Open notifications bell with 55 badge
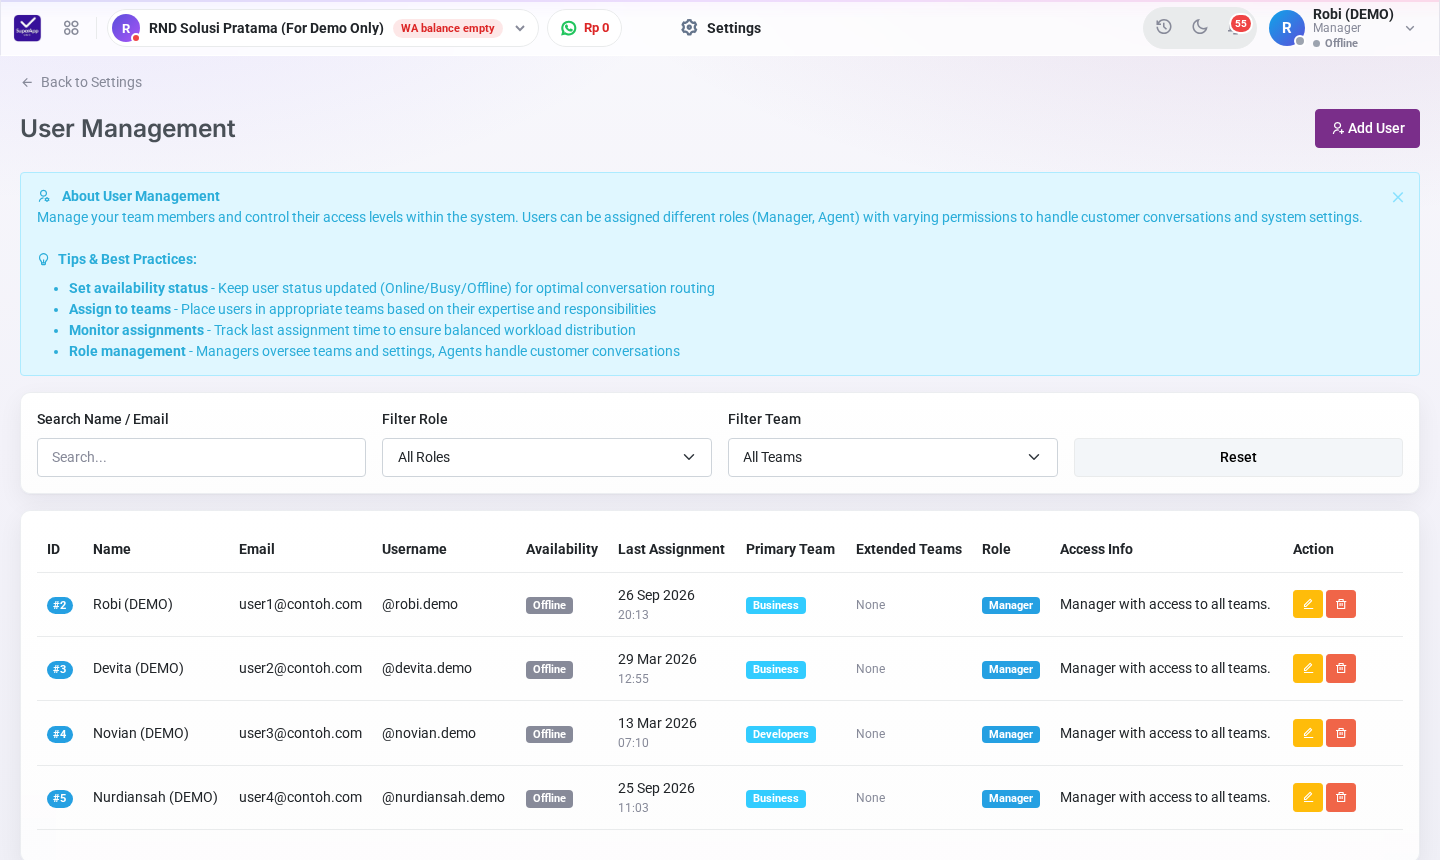Image resolution: width=1440 pixels, height=860 pixels. tap(1236, 27)
